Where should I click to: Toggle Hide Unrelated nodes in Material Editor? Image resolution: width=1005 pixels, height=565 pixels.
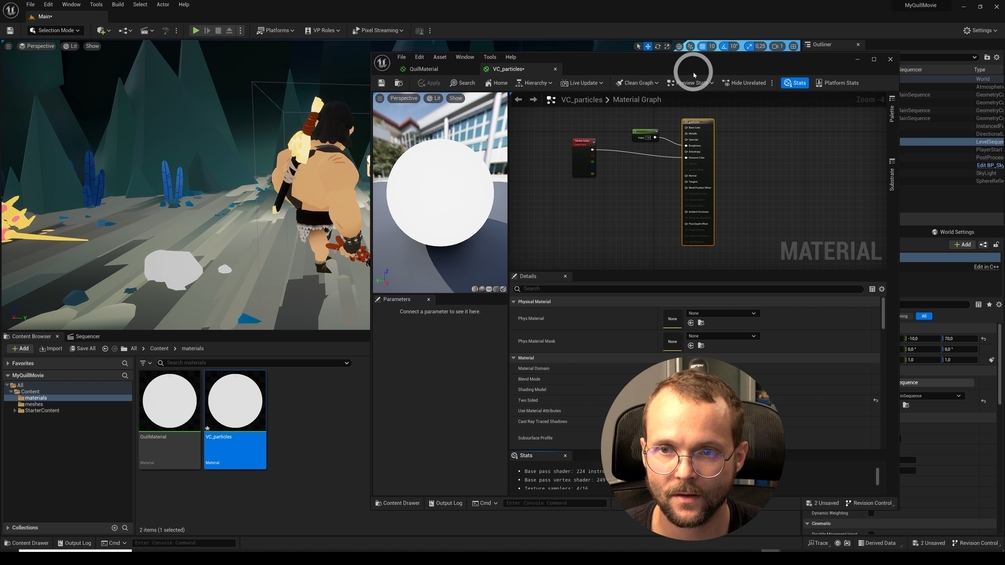click(744, 83)
